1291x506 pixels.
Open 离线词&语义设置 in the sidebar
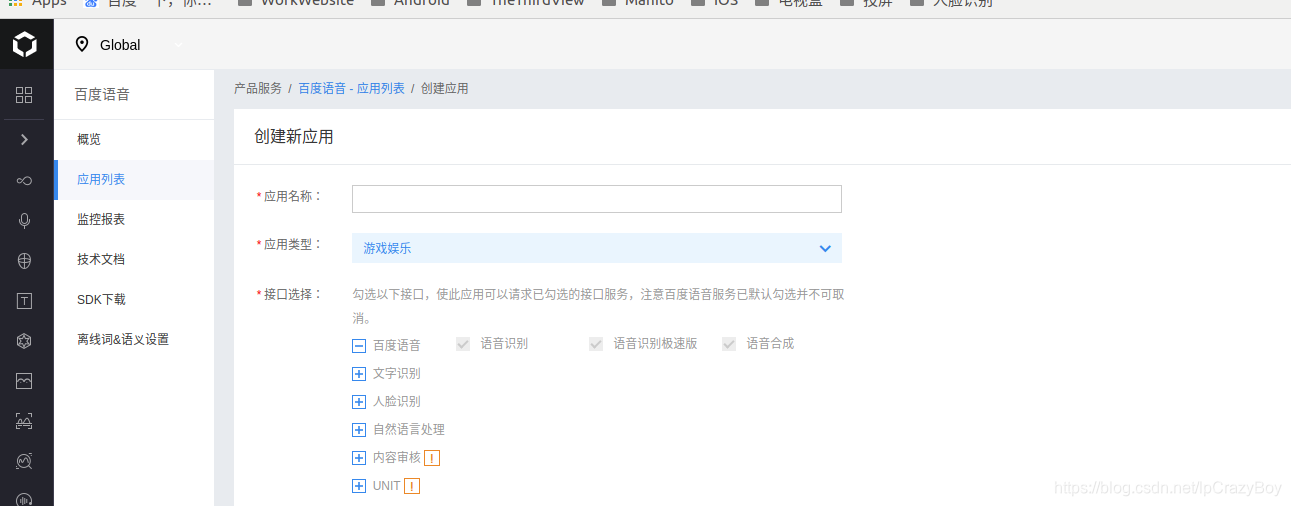point(134,339)
